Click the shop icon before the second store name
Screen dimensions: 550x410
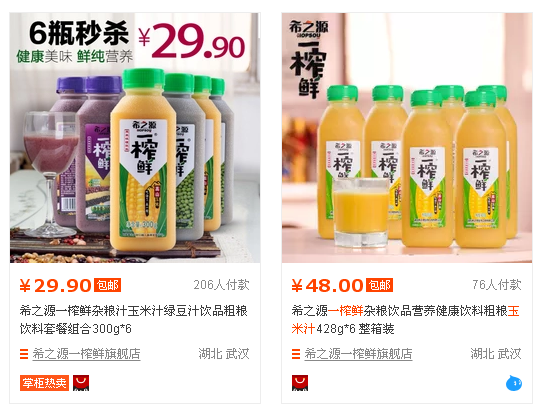(x=296, y=354)
